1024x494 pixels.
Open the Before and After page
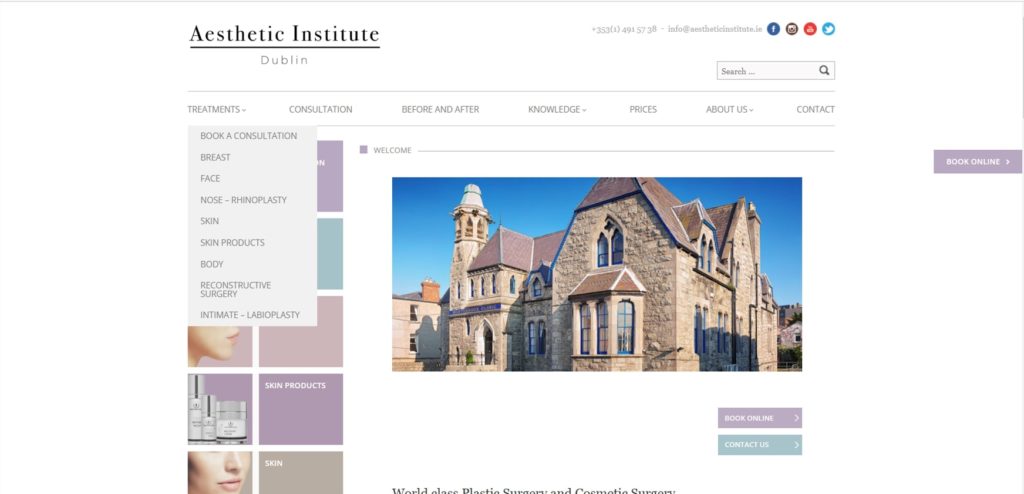pyautogui.click(x=440, y=110)
